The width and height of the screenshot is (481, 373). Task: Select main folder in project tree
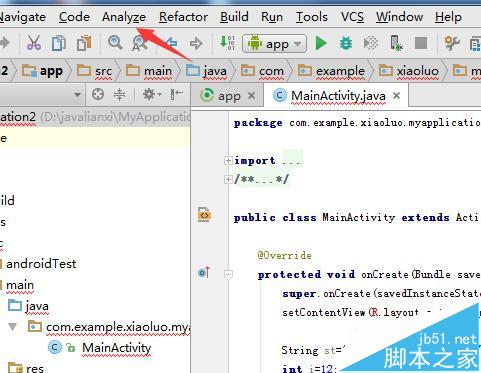pos(20,285)
